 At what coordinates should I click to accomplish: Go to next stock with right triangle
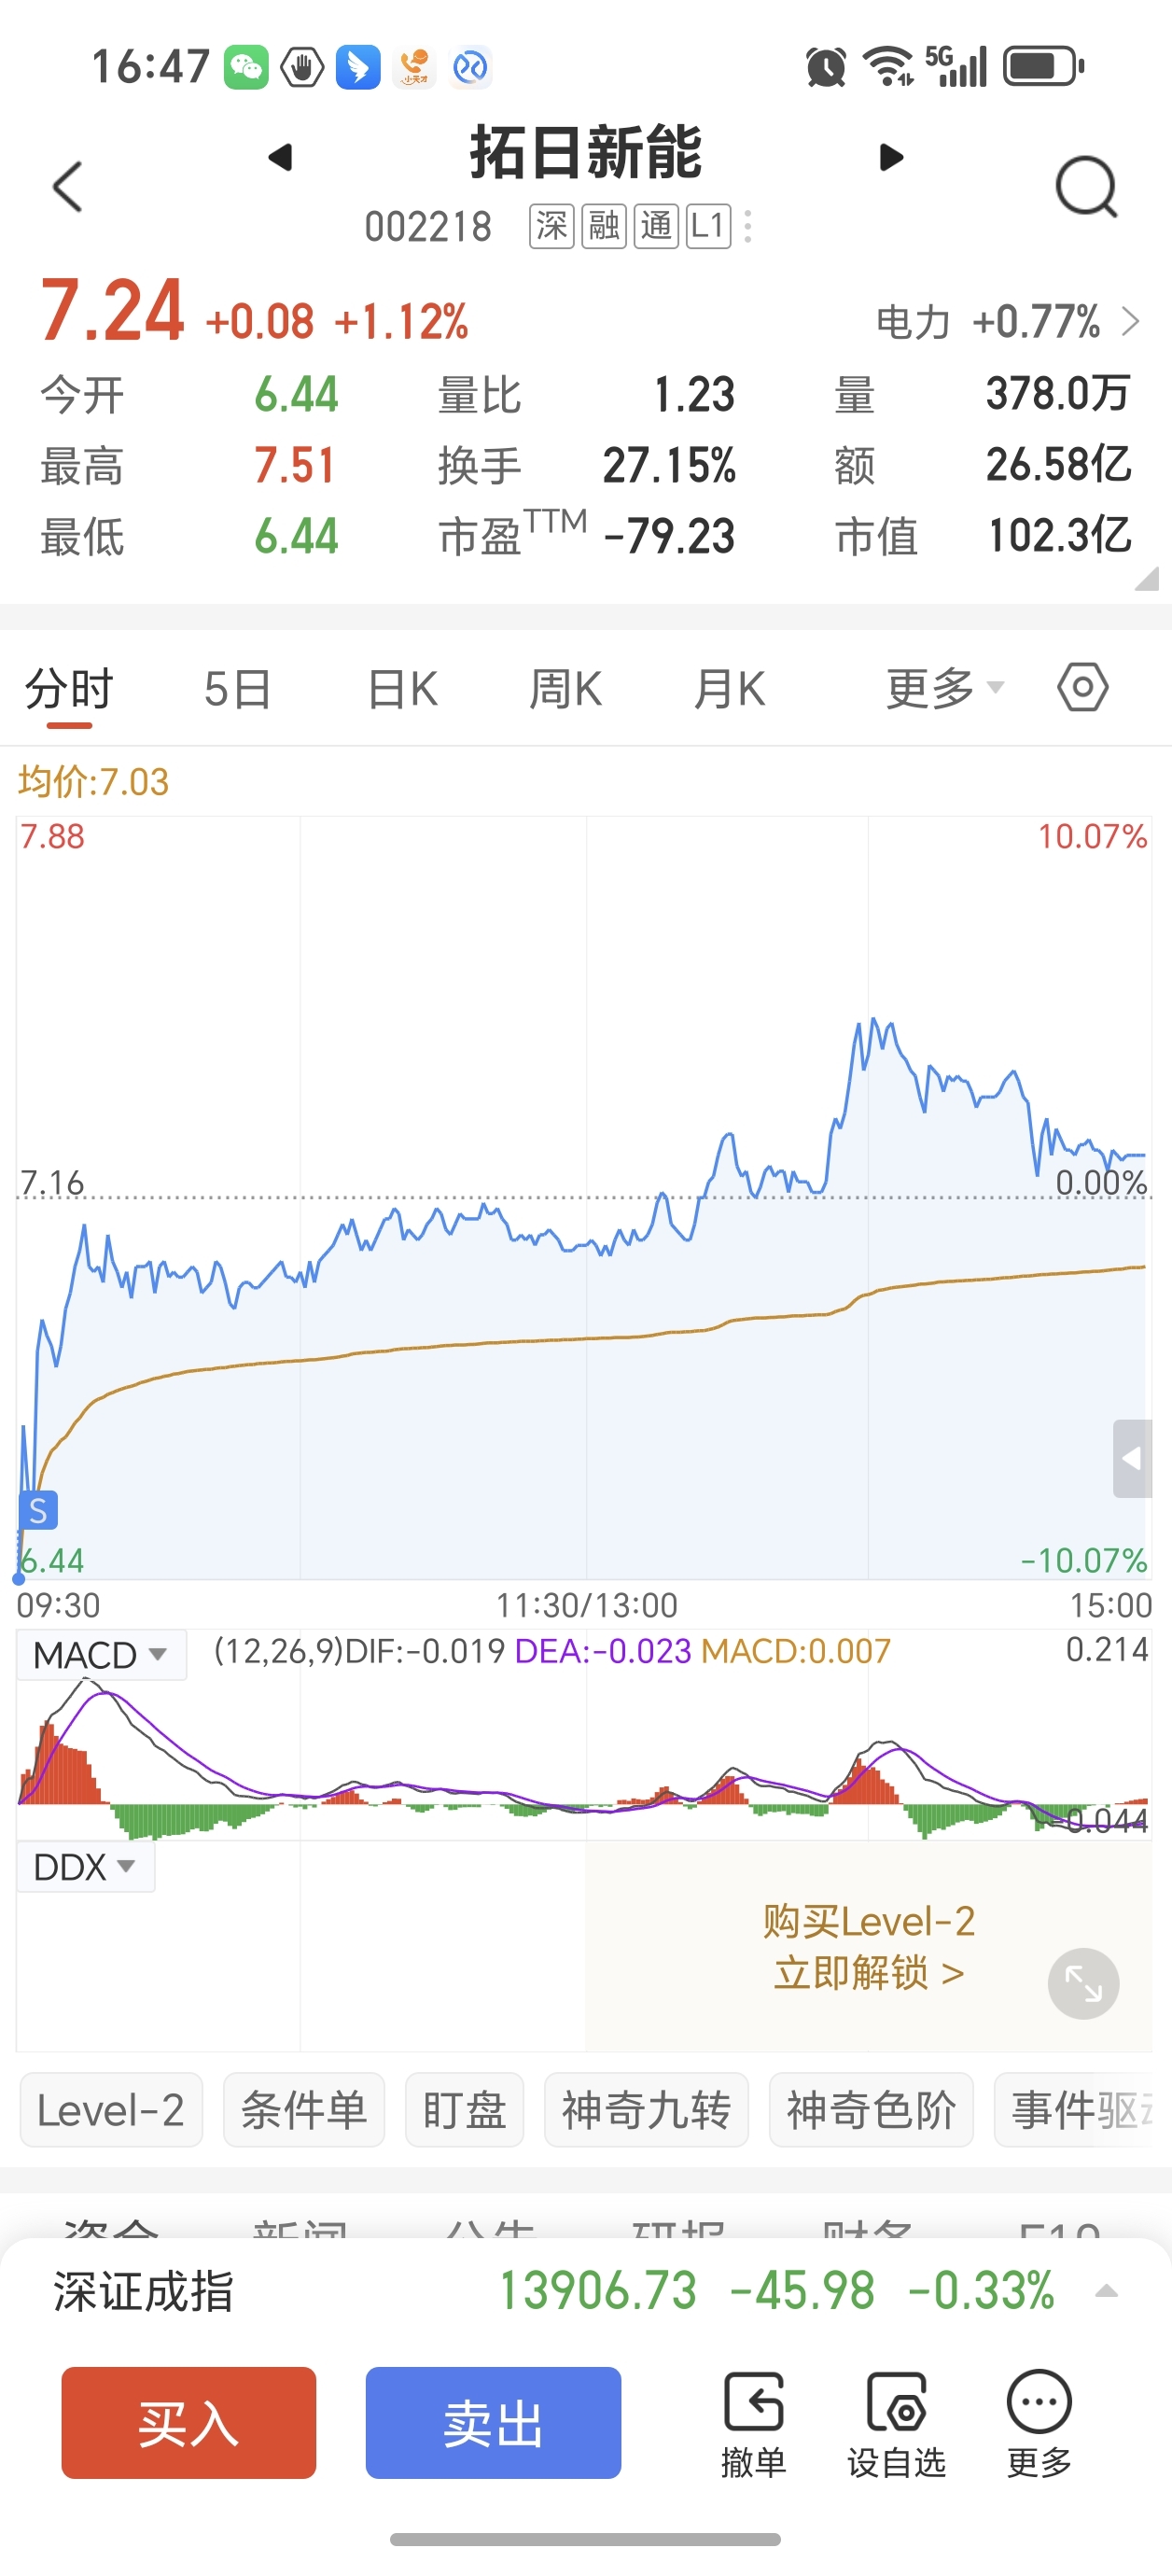pyautogui.click(x=891, y=157)
